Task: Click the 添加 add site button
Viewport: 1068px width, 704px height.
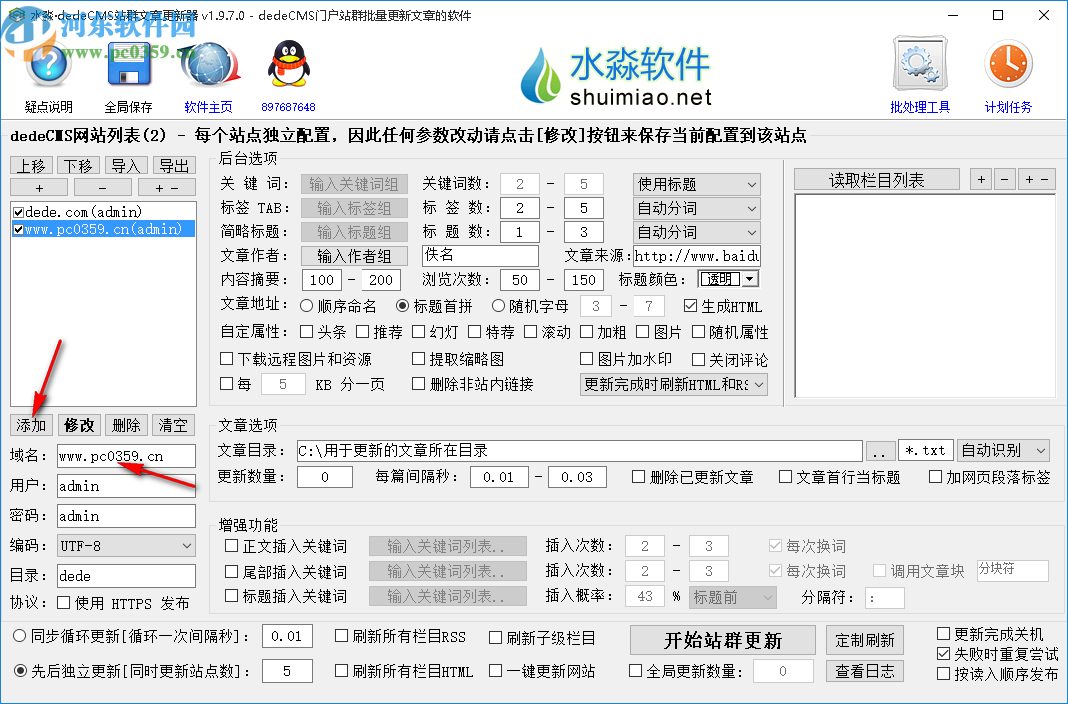Action: pyautogui.click(x=30, y=424)
